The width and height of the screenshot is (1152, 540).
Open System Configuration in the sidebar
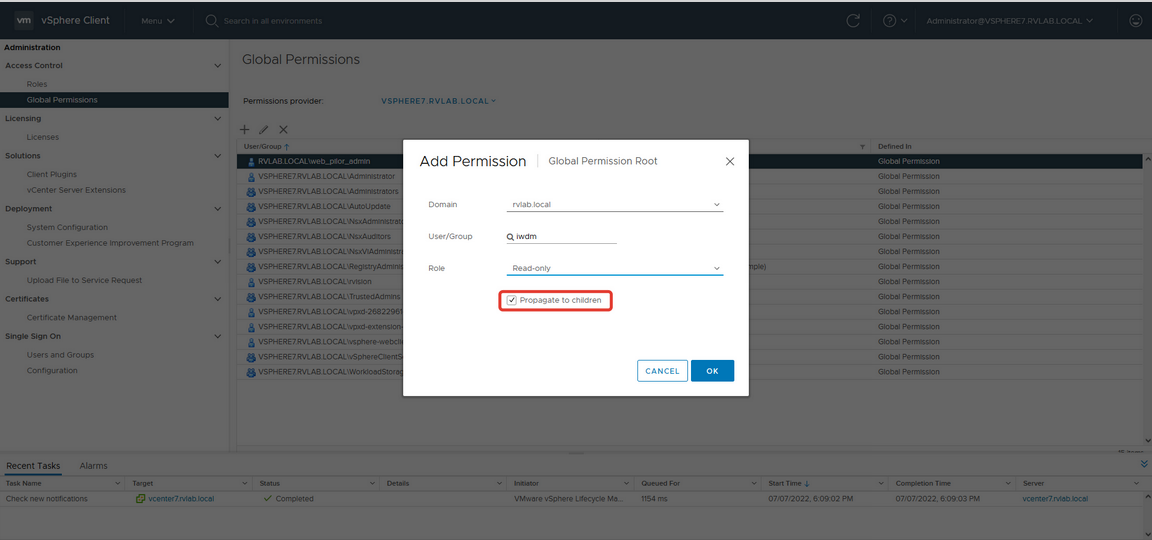pyautogui.click(x=67, y=227)
